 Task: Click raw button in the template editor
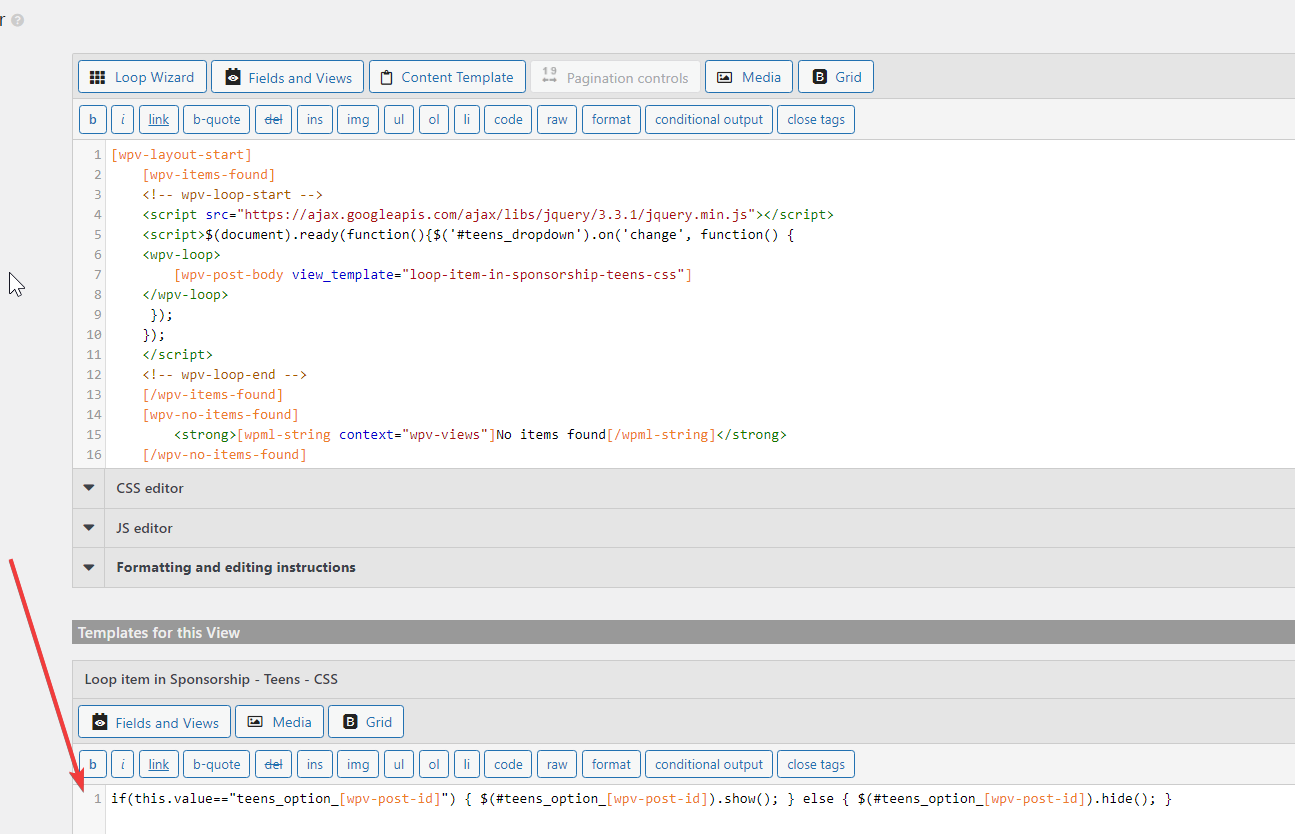pos(557,764)
